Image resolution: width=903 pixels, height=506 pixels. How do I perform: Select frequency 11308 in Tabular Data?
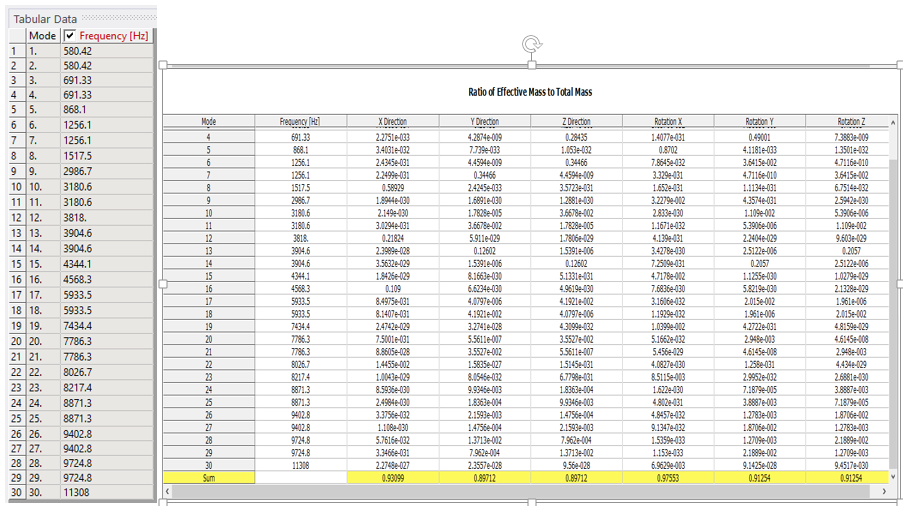click(x=107, y=492)
